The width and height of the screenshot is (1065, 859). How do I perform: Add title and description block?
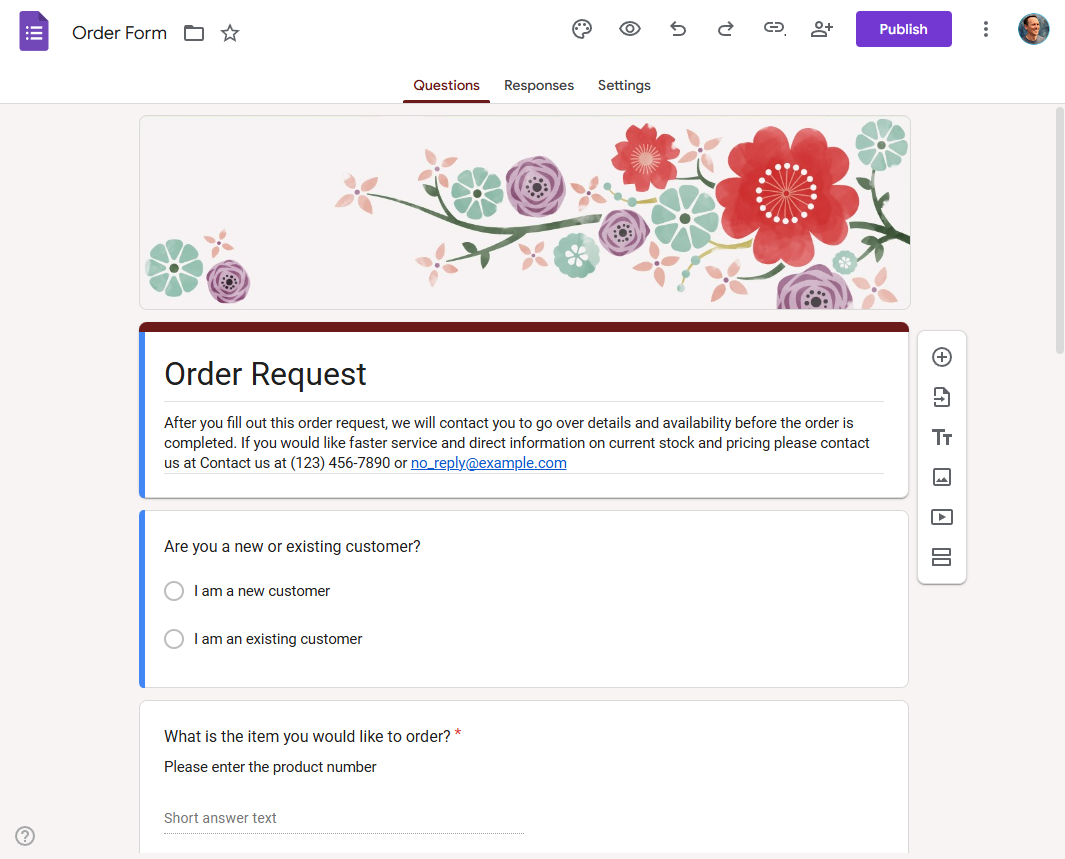click(x=941, y=437)
